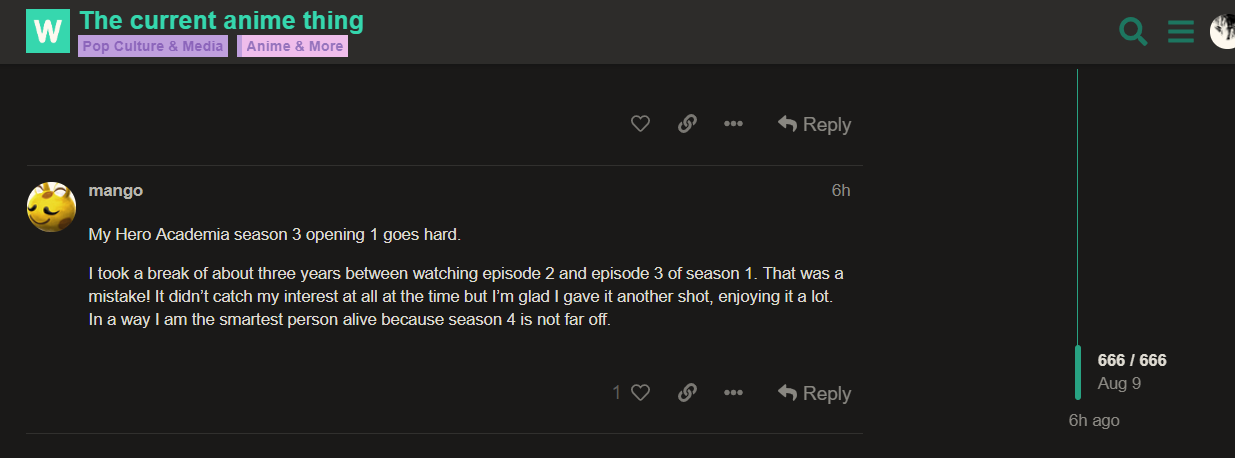Show more actions on the upper post

(733, 124)
